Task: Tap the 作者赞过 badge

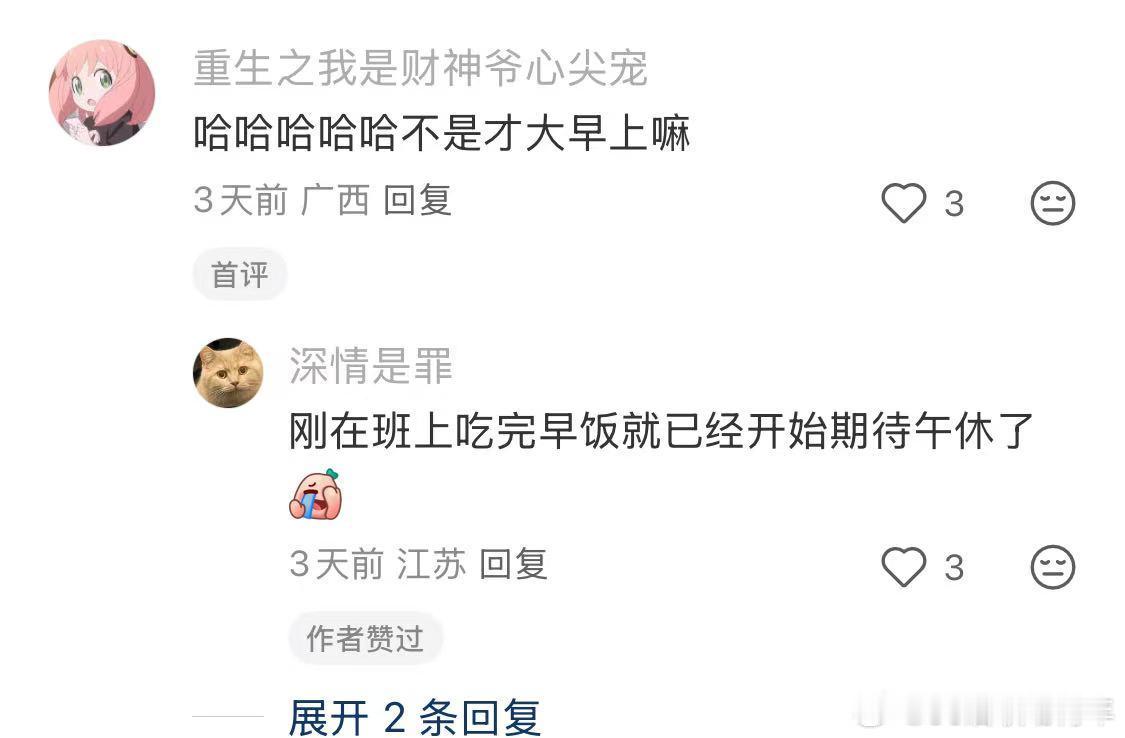Action: click(365, 638)
